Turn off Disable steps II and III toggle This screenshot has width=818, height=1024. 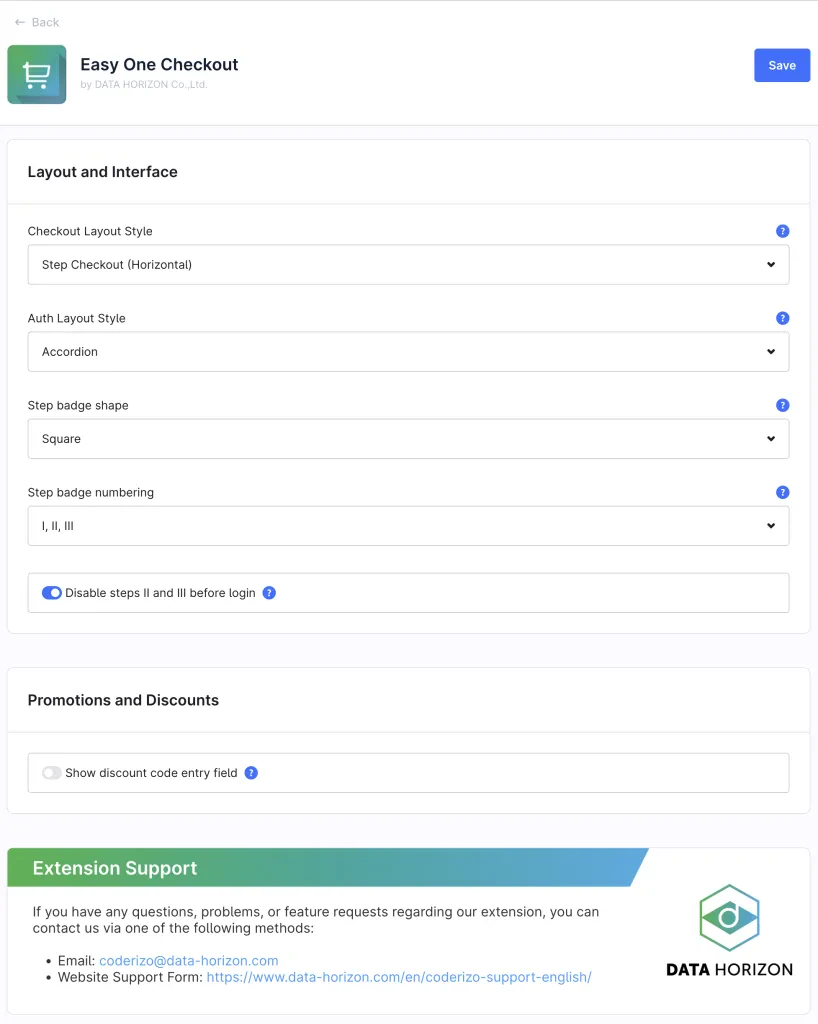52,593
